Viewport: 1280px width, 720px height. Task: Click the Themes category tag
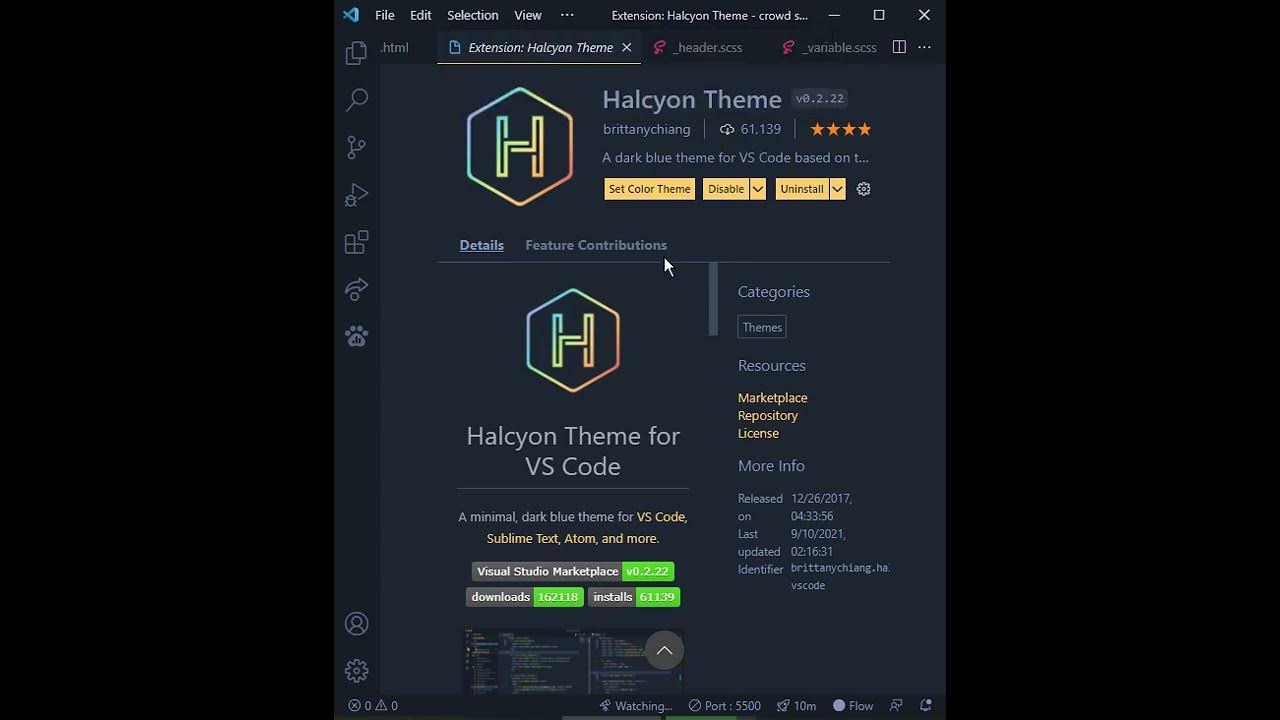tap(762, 327)
